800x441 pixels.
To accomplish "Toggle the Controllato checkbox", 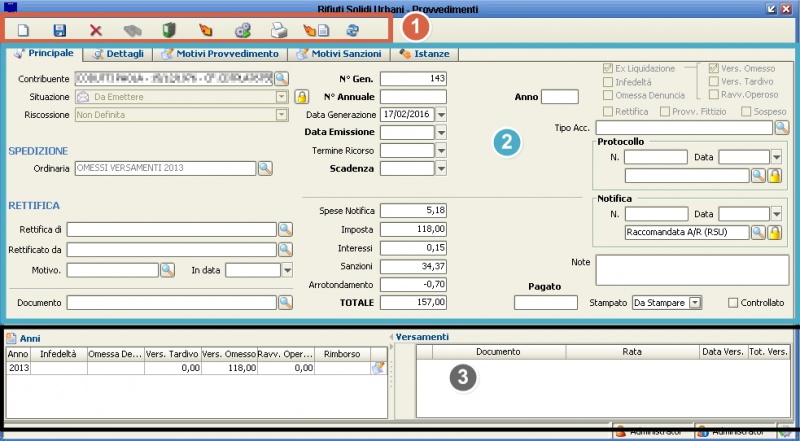I will [x=734, y=302].
